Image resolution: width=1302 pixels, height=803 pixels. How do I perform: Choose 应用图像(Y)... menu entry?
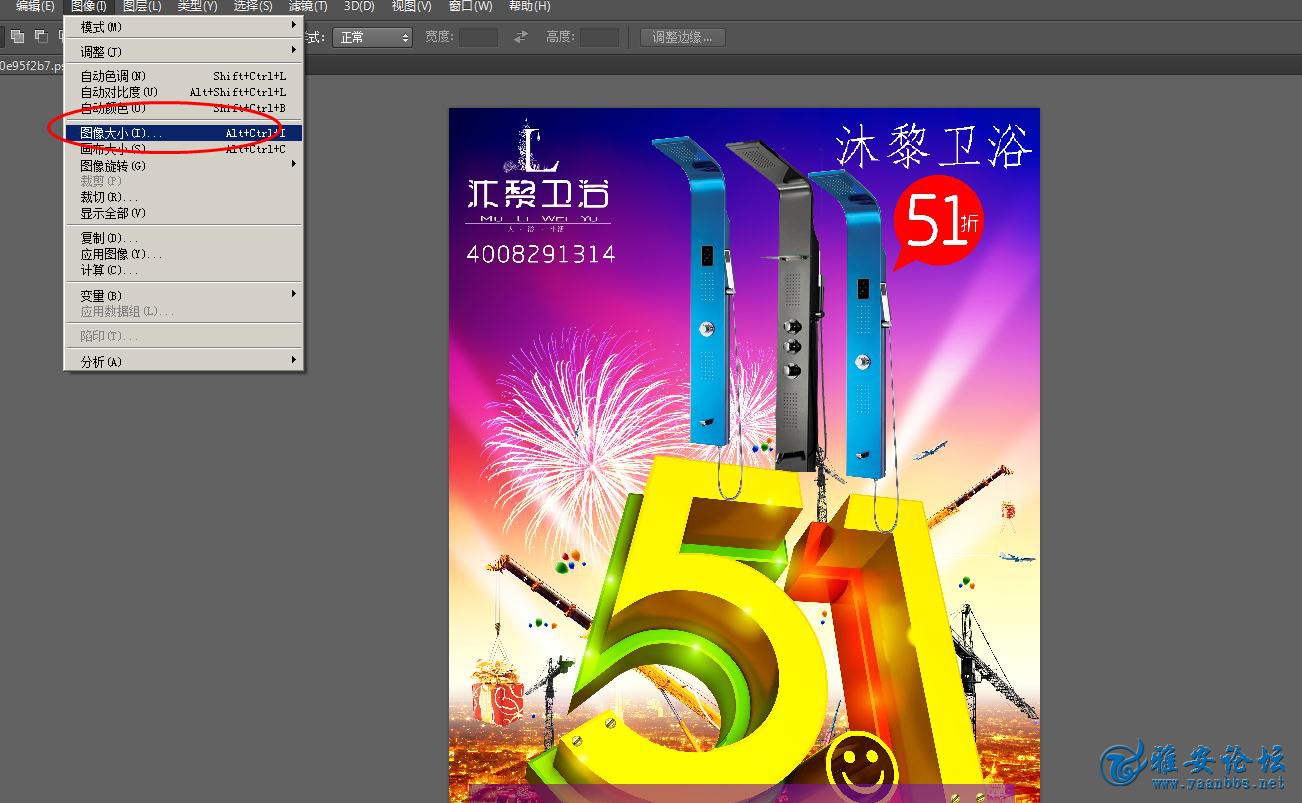184,254
